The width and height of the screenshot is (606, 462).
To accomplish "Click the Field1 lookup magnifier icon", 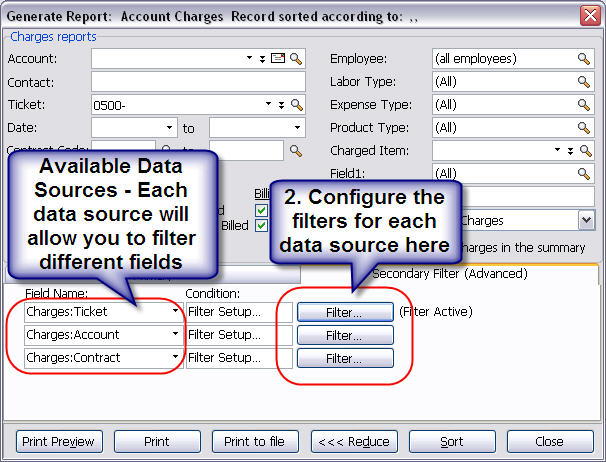I will click(585, 174).
